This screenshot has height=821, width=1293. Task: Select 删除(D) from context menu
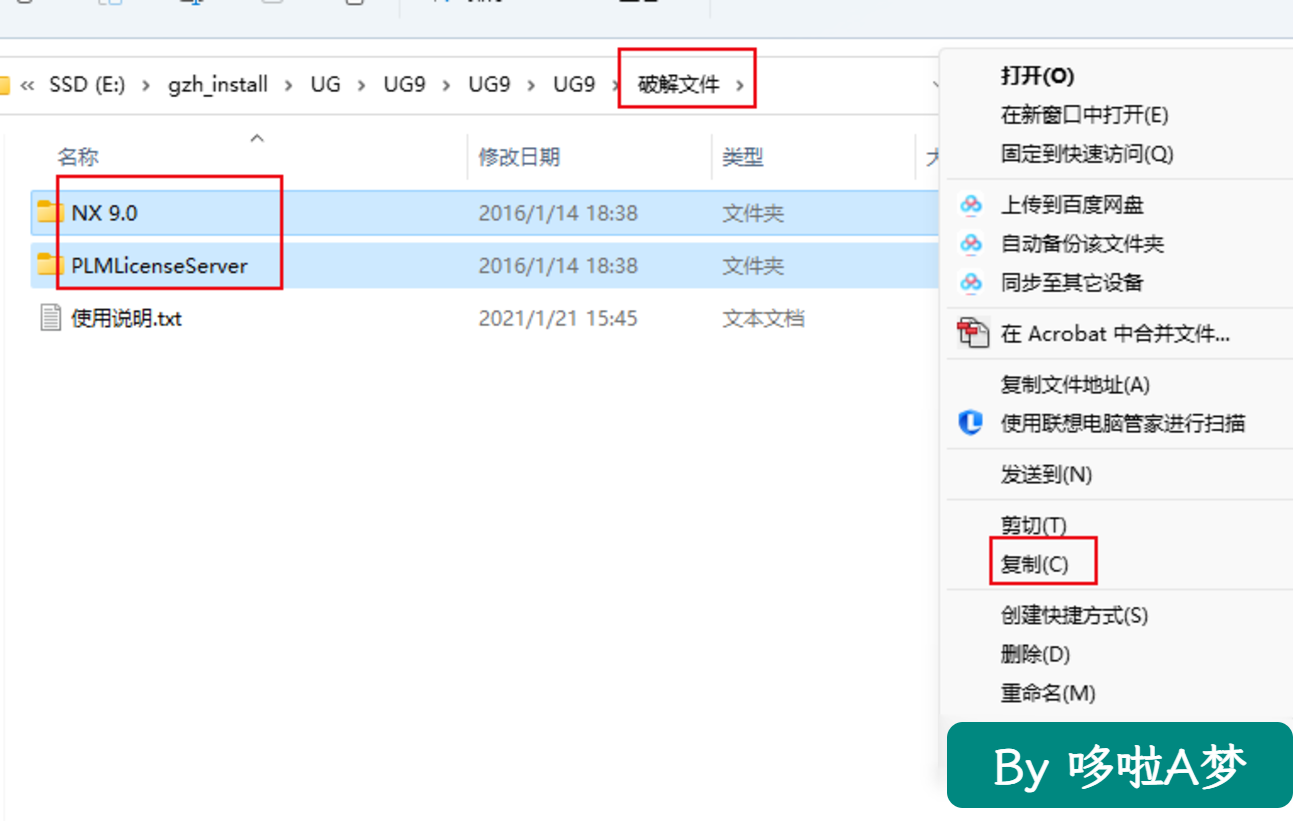point(1035,654)
